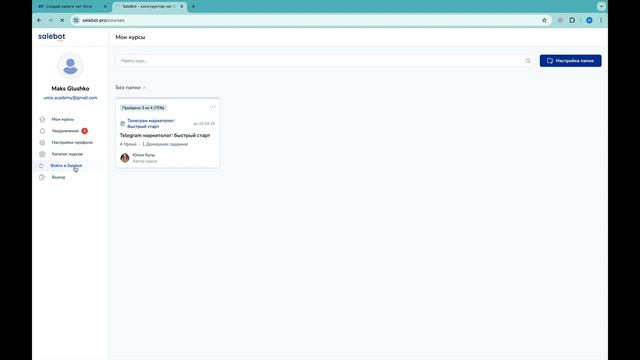The width and height of the screenshot is (640, 360).
Task: Click the logout icon beside Выход
Action: point(42,177)
